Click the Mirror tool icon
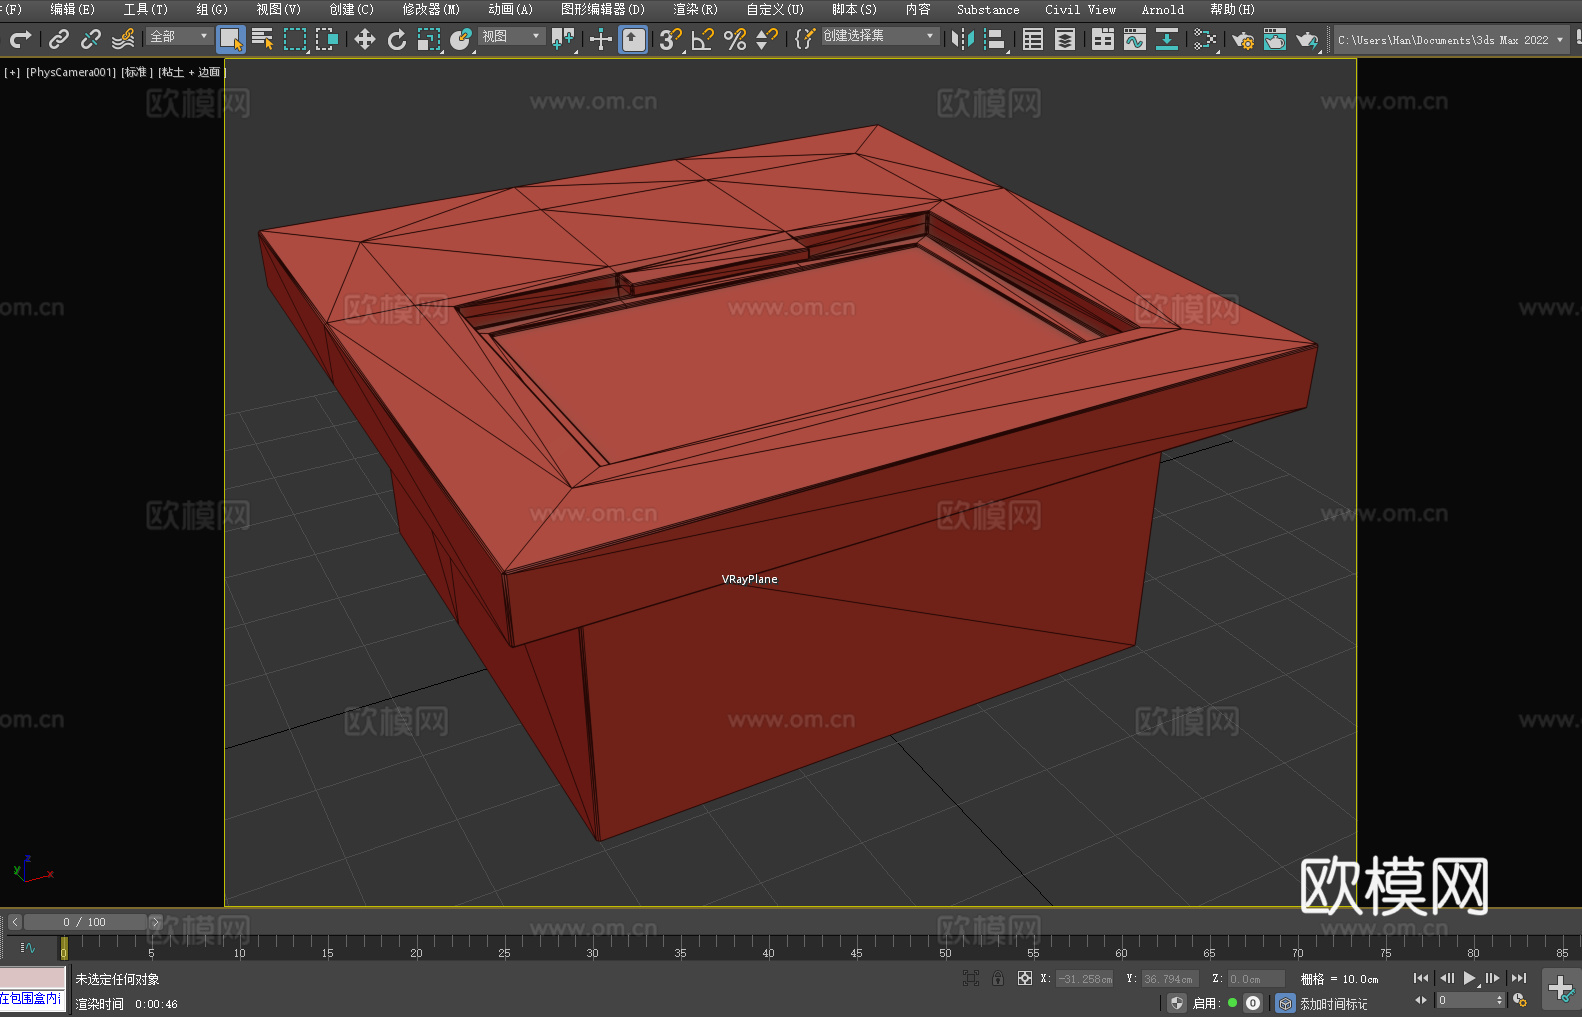 click(x=963, y=39)
